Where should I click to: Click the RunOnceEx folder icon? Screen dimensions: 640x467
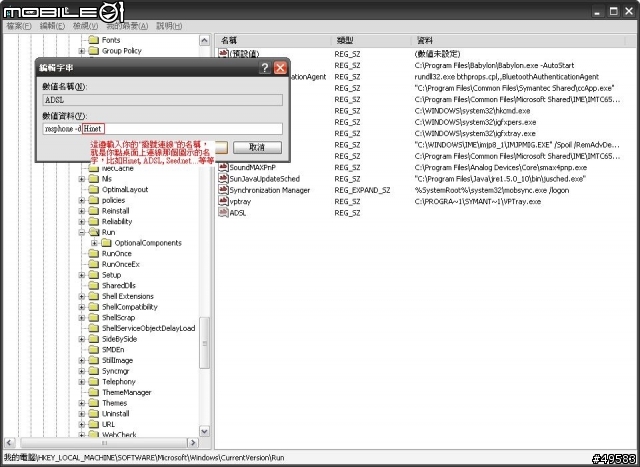94,264
